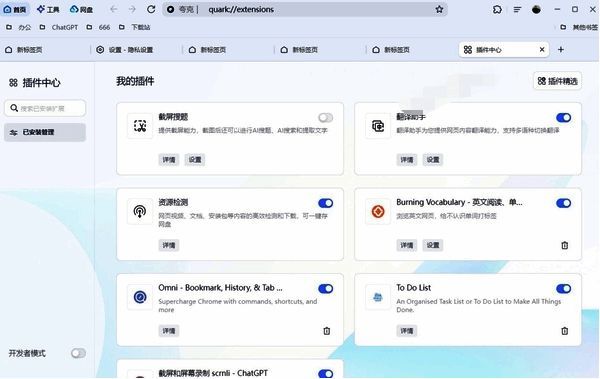Switch to the first new tab page
The height and width of the screenshot is (379, 600).
point(44,50)
